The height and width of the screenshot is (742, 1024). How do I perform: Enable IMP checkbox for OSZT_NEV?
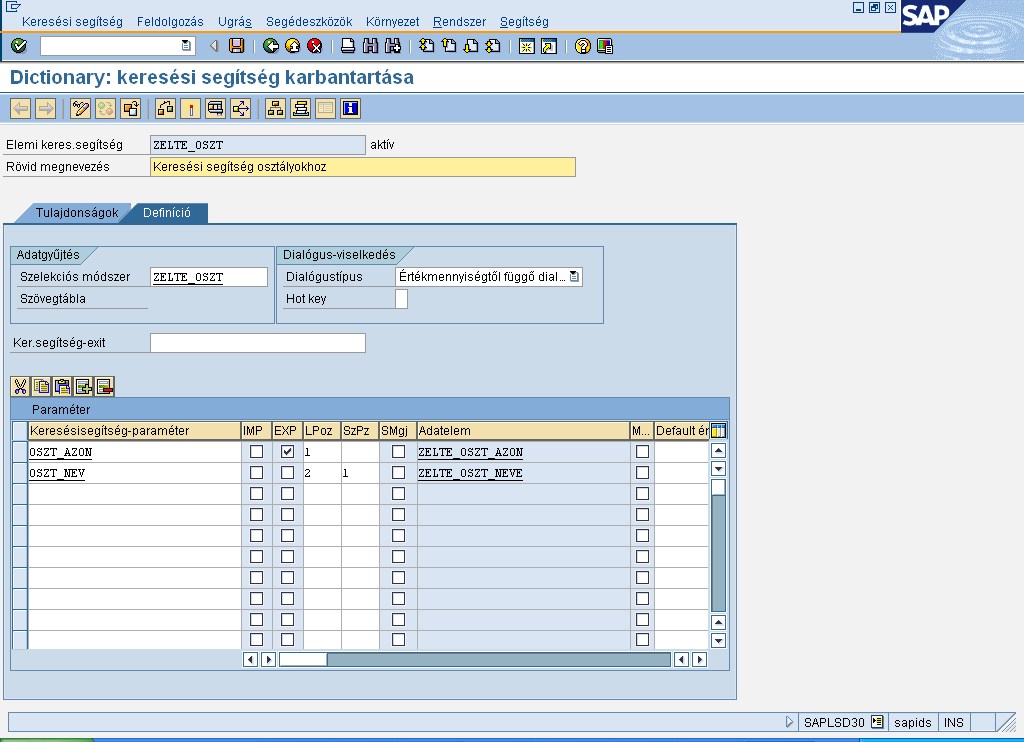[x=257, y=472]
